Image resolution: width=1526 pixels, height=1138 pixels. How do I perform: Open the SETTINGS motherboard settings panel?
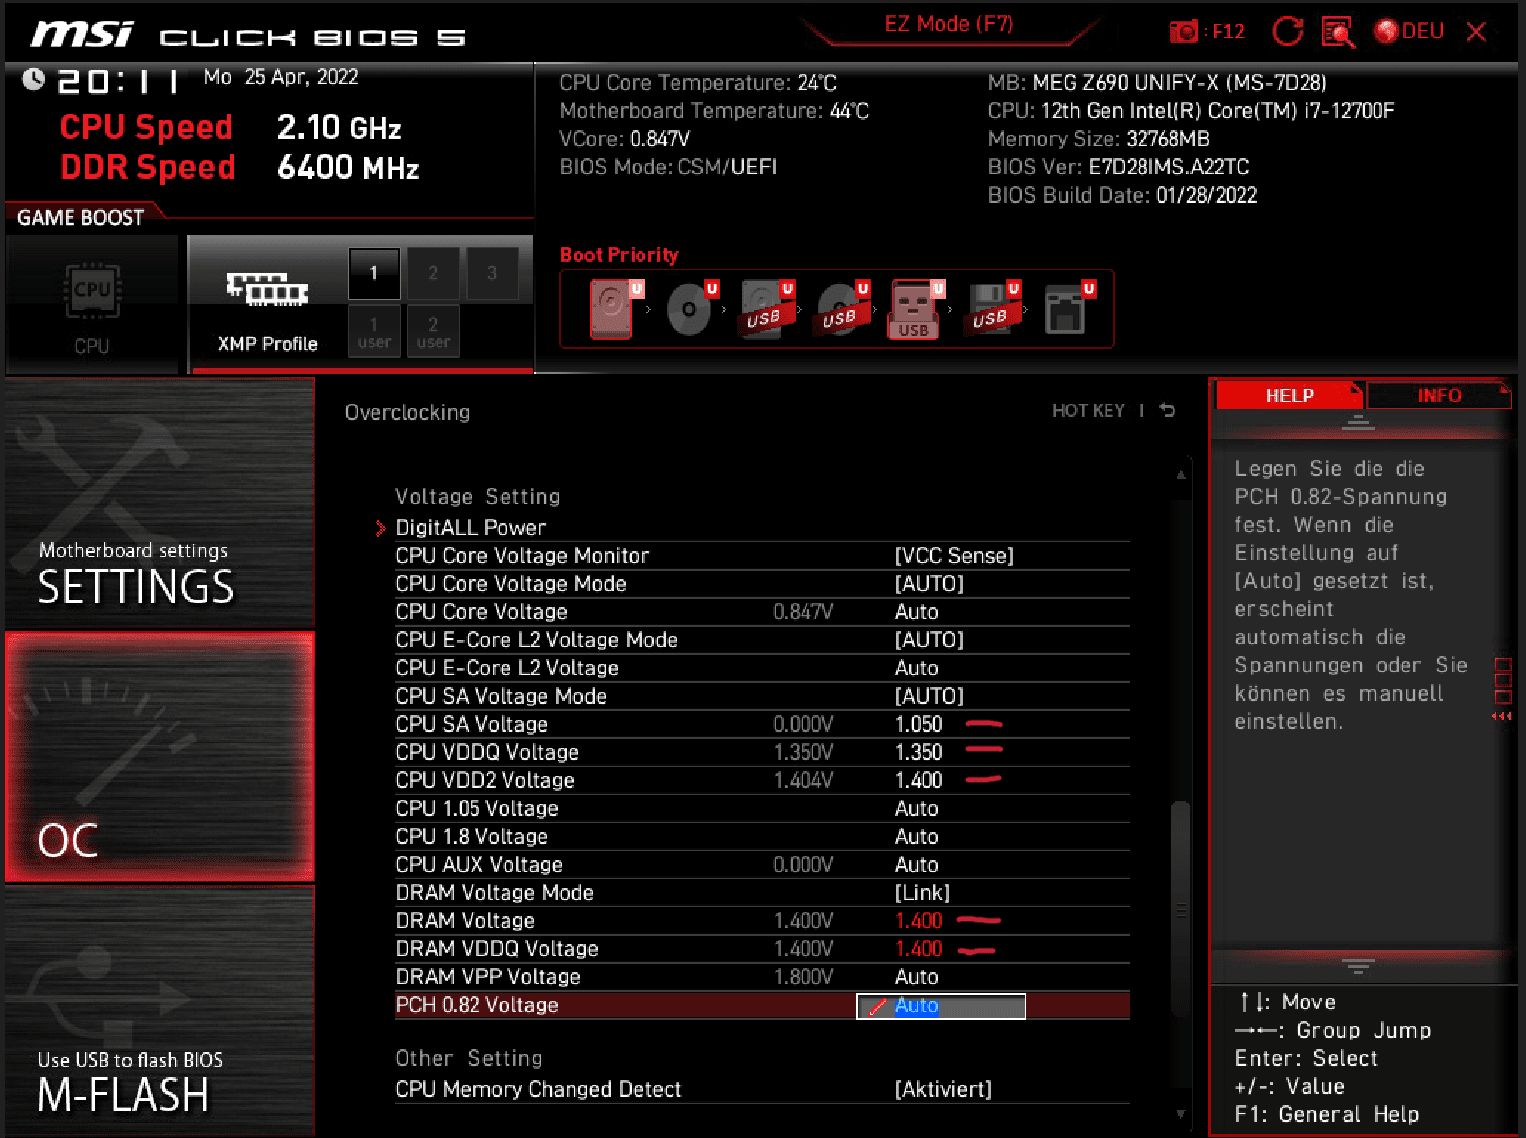[160, 503]
